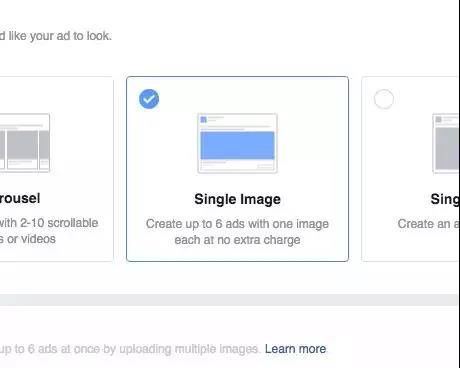The height and width of the screenshot is (368, 460).
Task: Select the empty radio circle on right card
Action: pos(384,99)
